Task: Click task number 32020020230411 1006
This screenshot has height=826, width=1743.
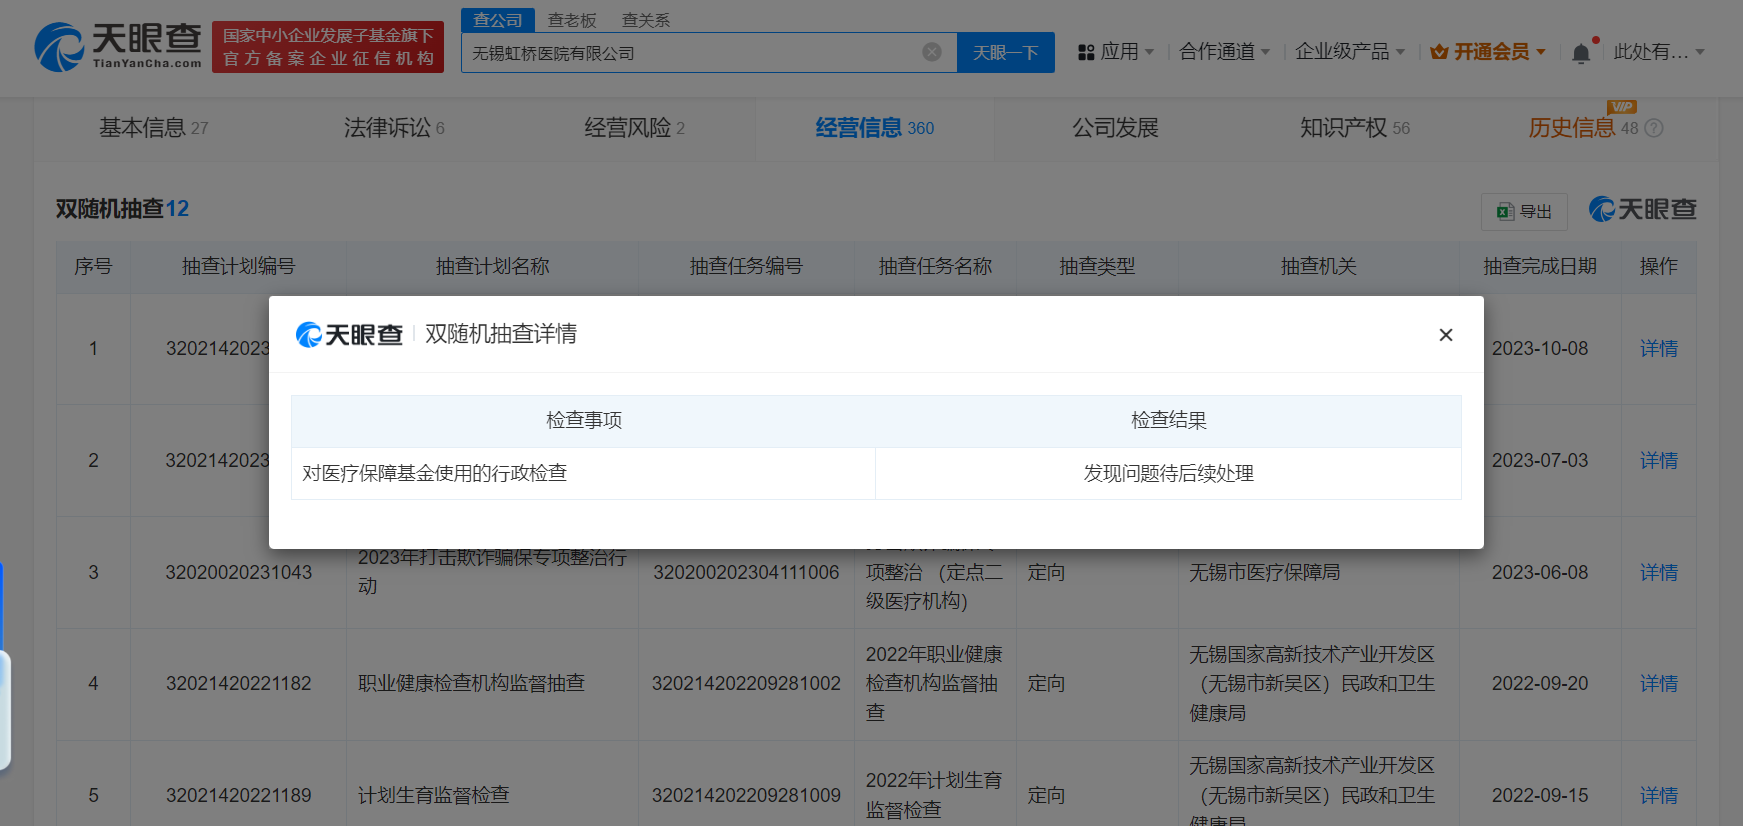Action: coord(746,573)
